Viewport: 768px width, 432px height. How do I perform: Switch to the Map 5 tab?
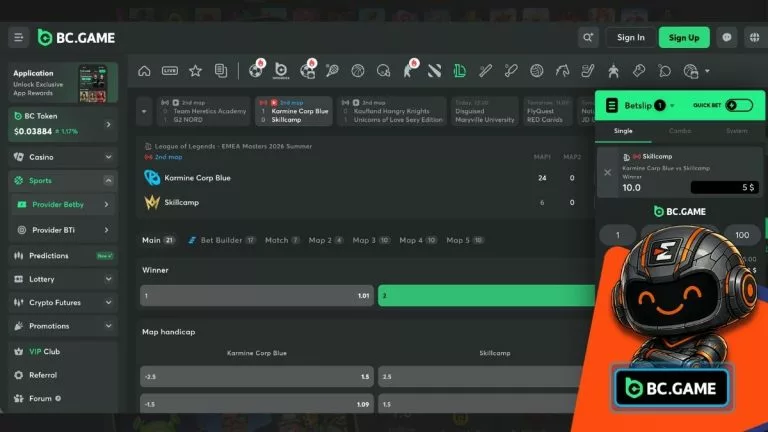pyautogui.click(x=465, y=240)
